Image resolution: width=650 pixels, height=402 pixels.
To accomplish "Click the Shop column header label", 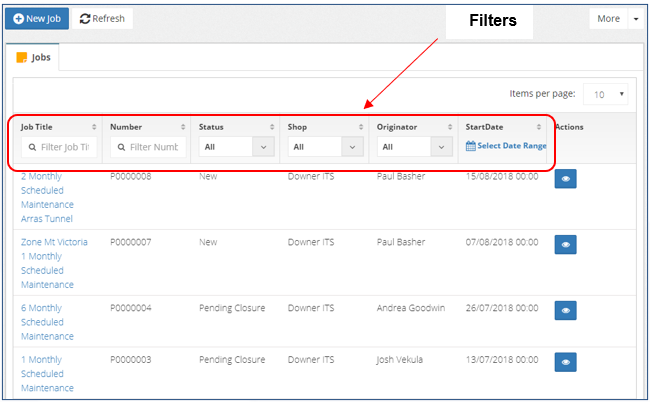I will click(297, 127).
